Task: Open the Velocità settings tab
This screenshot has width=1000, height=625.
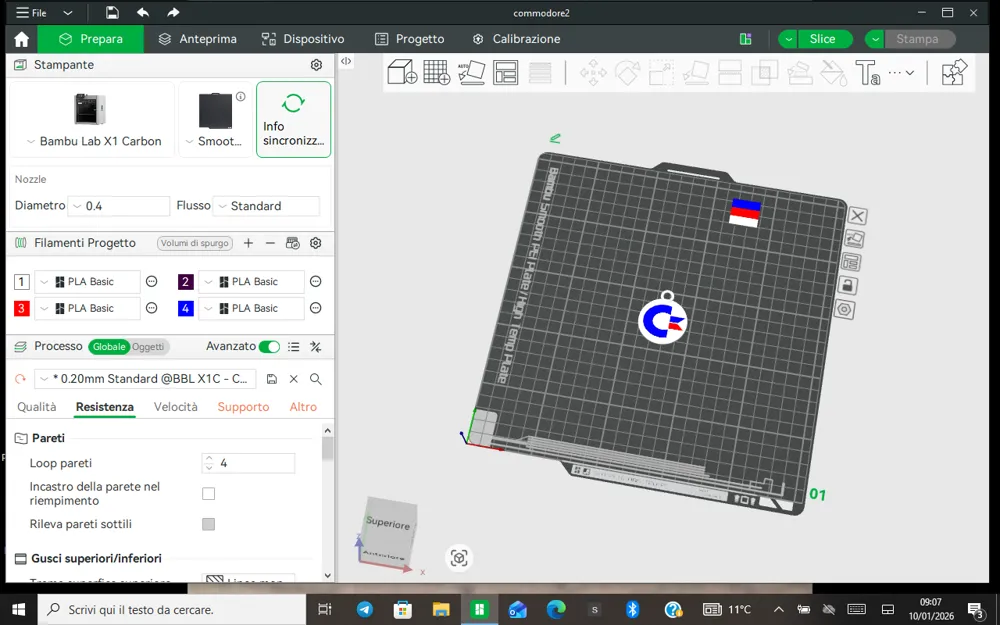Action: coord(175,407)
